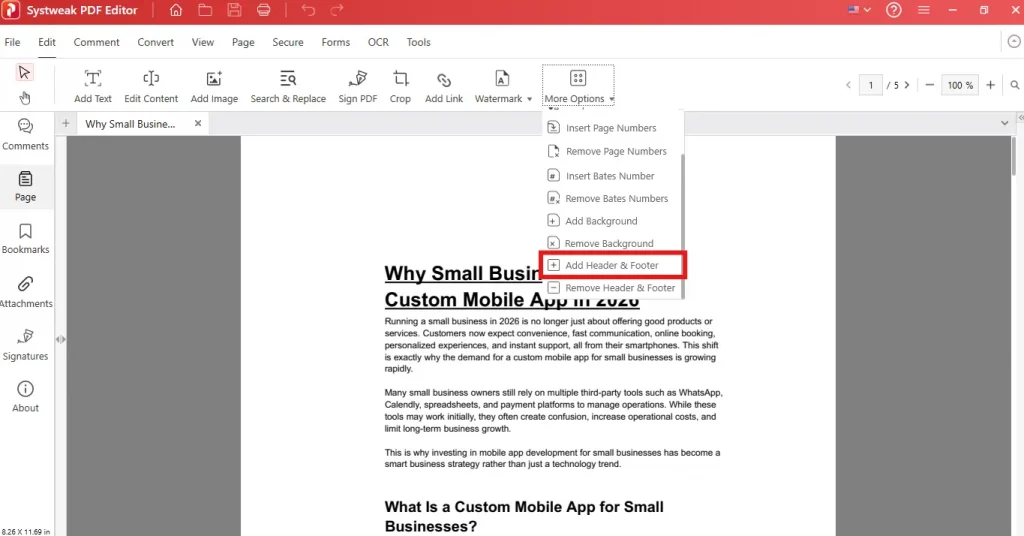Choose the arrow selection tool
The image size is (1024, 536).
point(24,72)
